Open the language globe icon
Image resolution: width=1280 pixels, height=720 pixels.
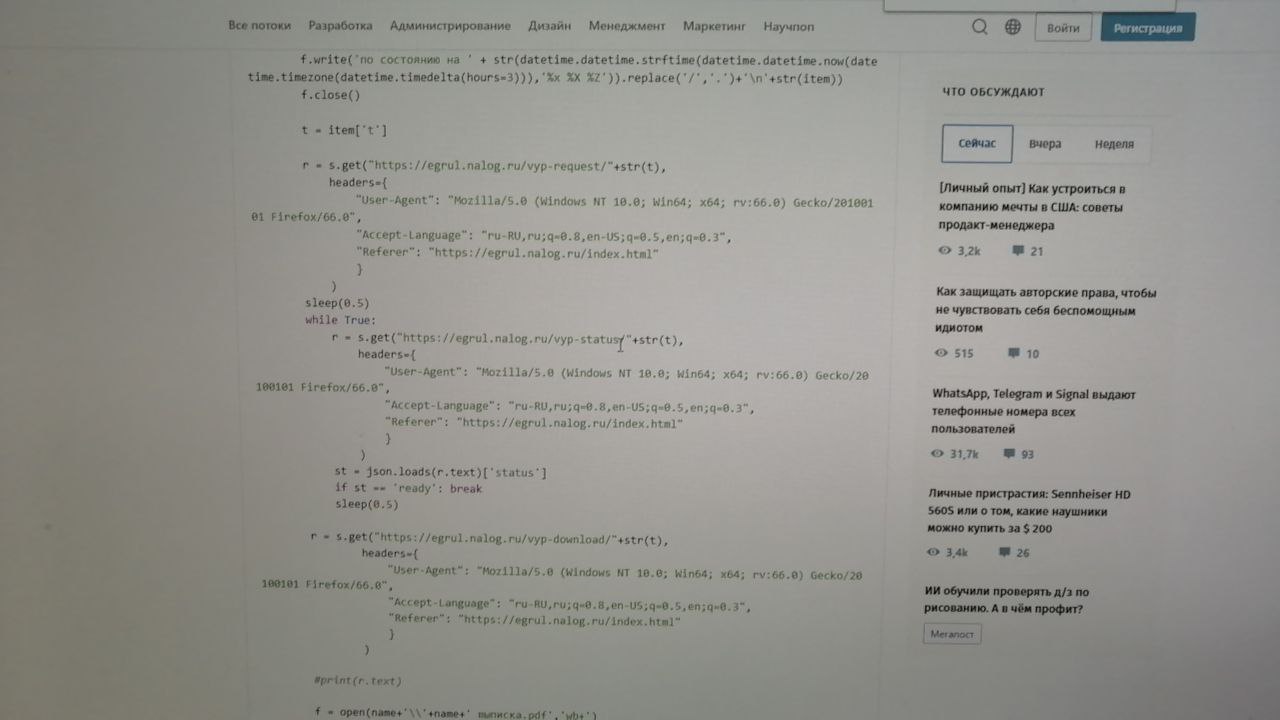point(1013,27)
